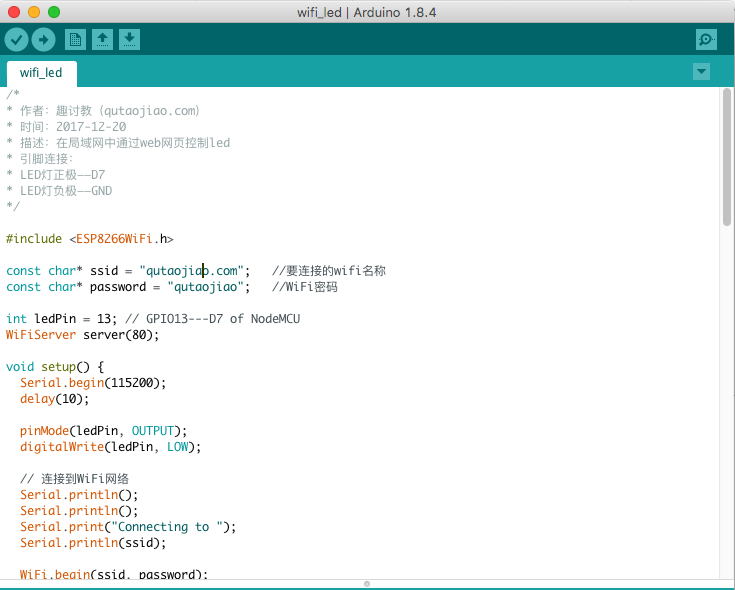Viewport: 735px width, 590px height.
Task: Click the 'WiFi.begin(ssid, password);' line
Action: 113,574
